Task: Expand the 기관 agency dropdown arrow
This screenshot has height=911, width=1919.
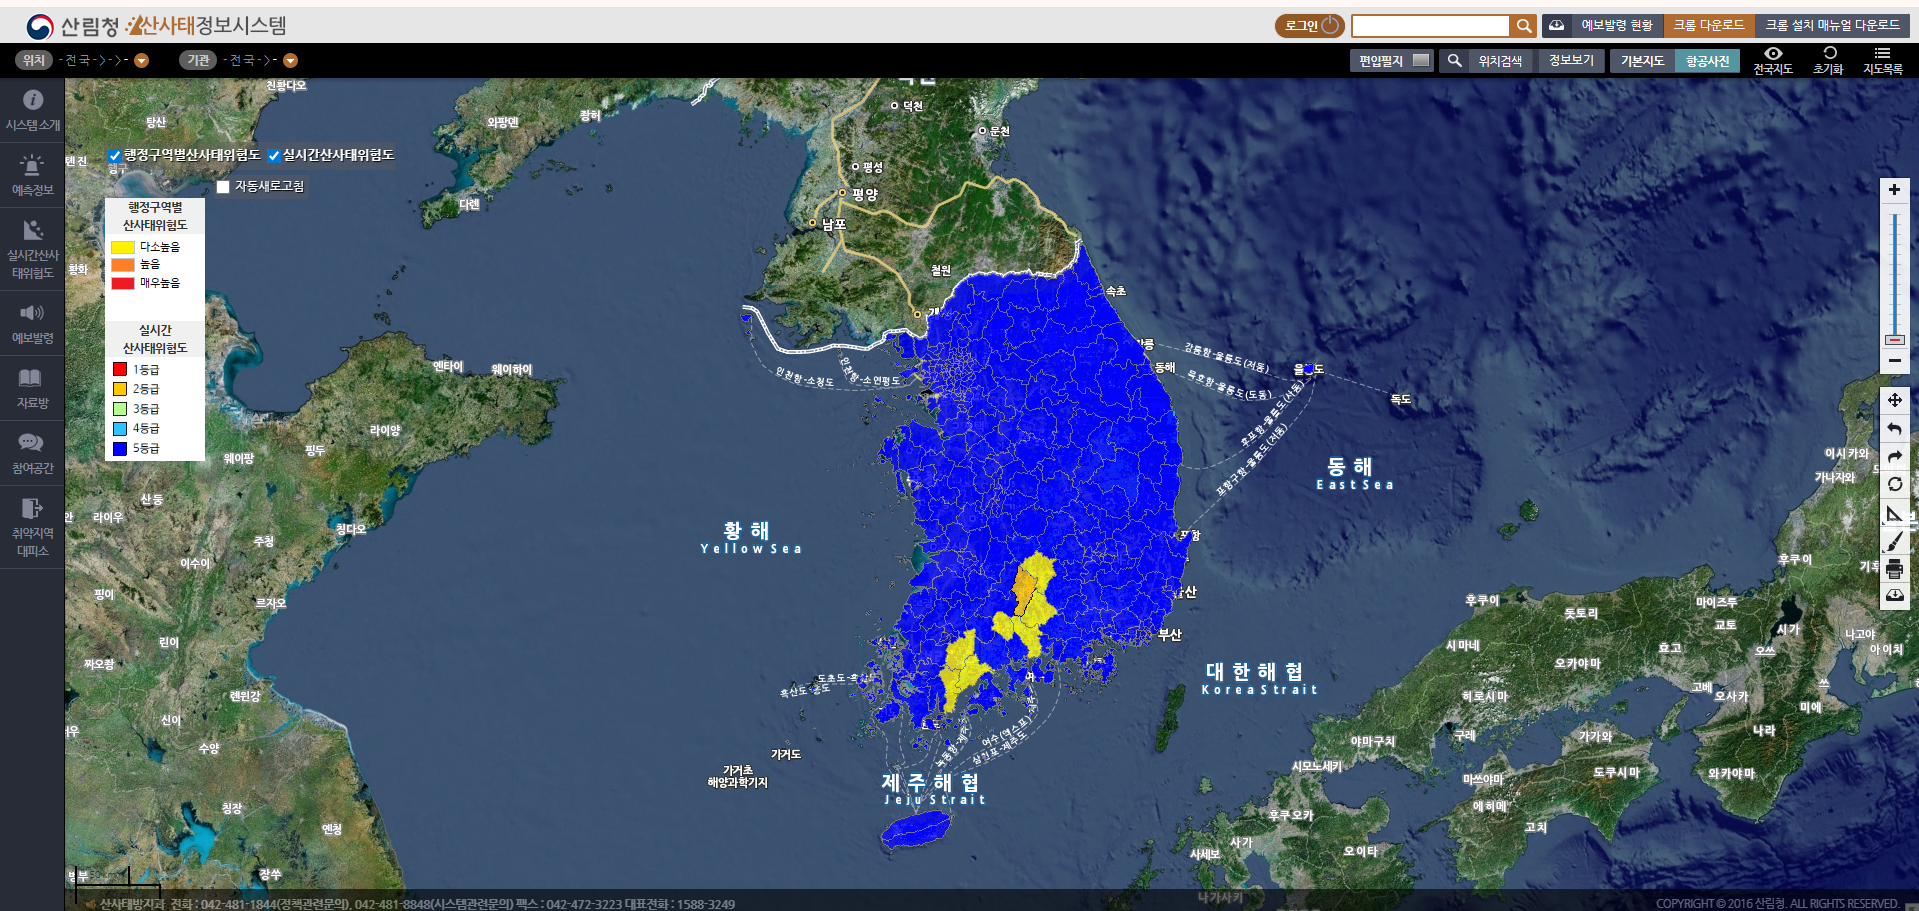Action: click(x=290, y=60)
